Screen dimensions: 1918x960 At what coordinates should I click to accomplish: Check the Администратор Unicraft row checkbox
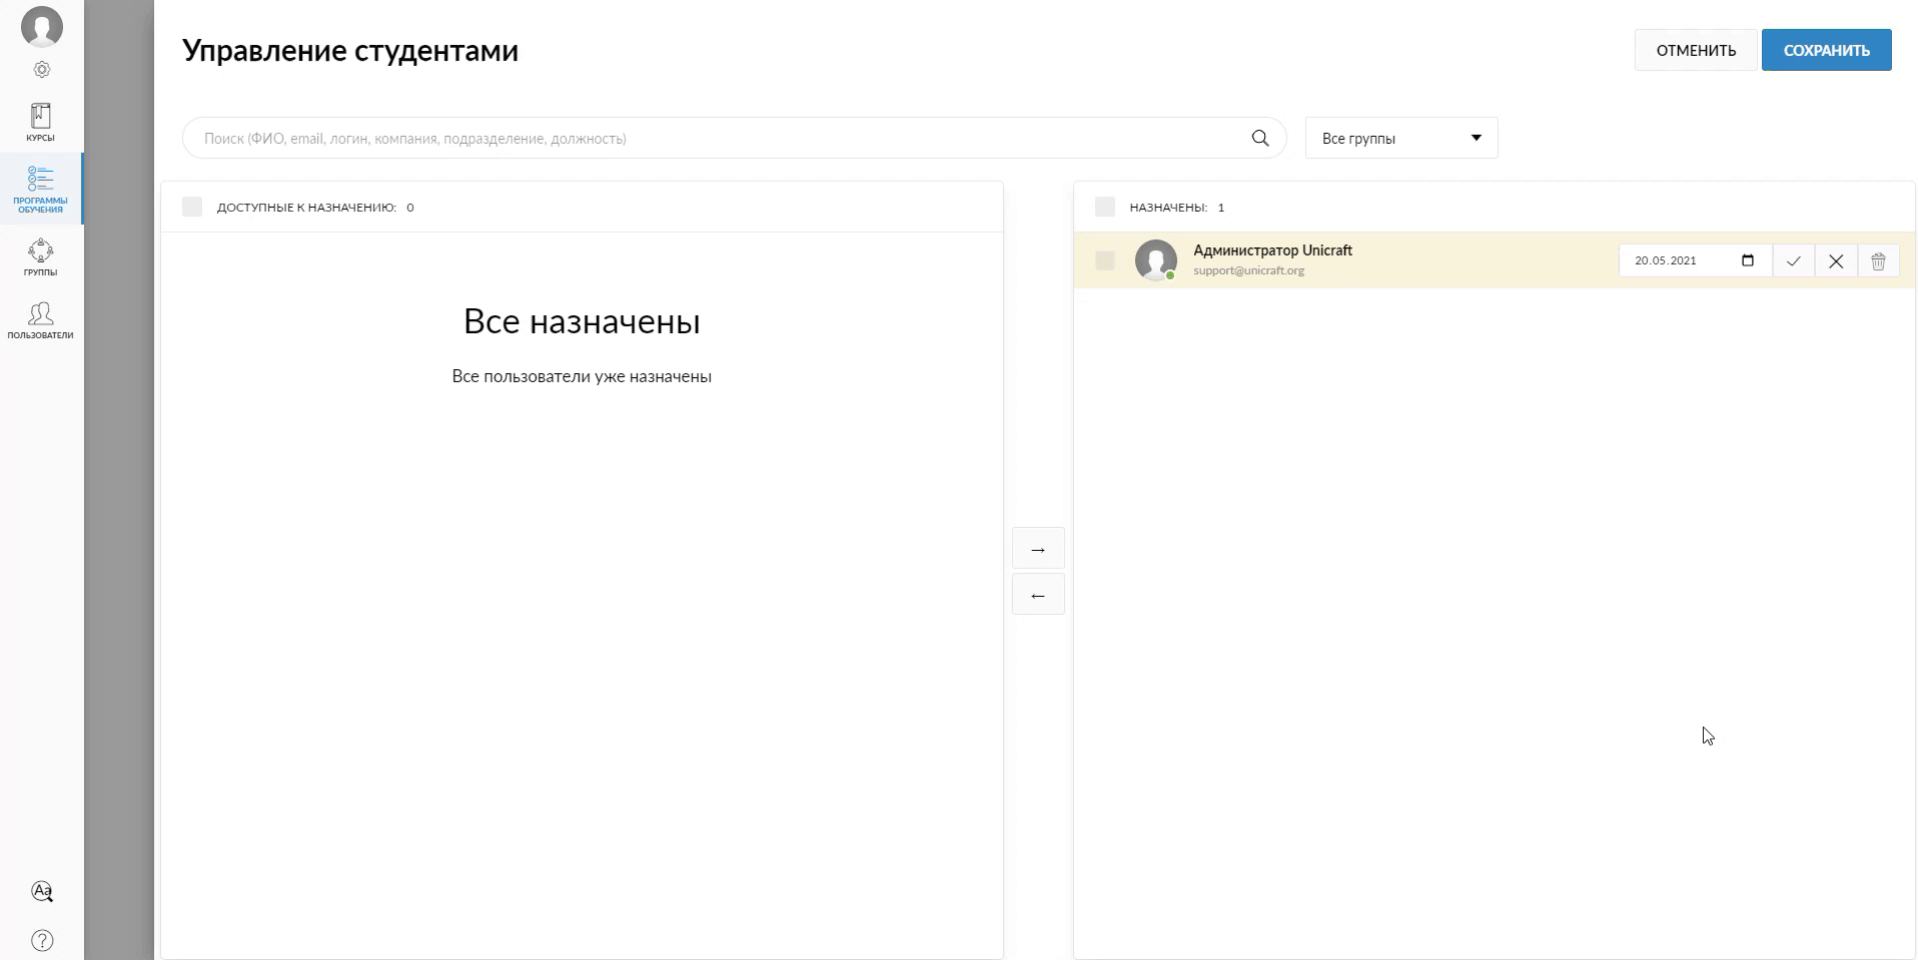pos(1105,260)
